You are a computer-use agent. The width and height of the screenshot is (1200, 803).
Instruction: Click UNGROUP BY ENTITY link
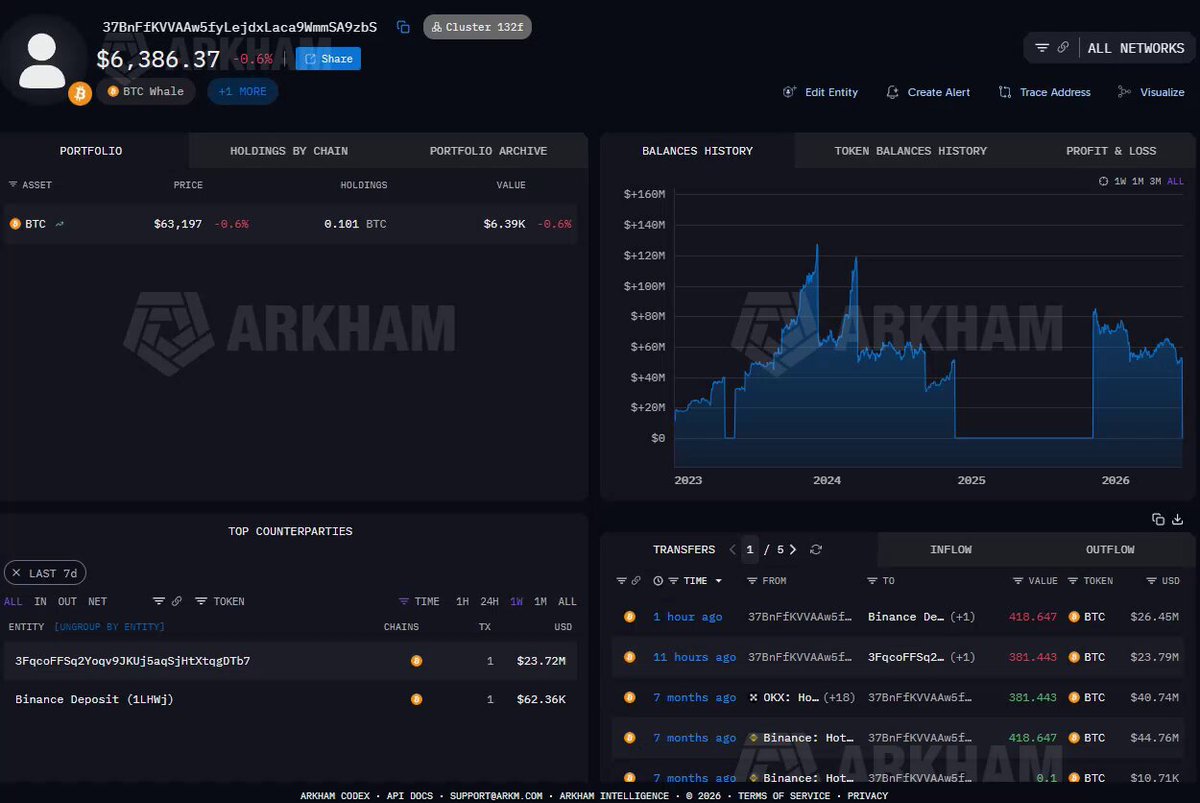[x=109, y=627]
